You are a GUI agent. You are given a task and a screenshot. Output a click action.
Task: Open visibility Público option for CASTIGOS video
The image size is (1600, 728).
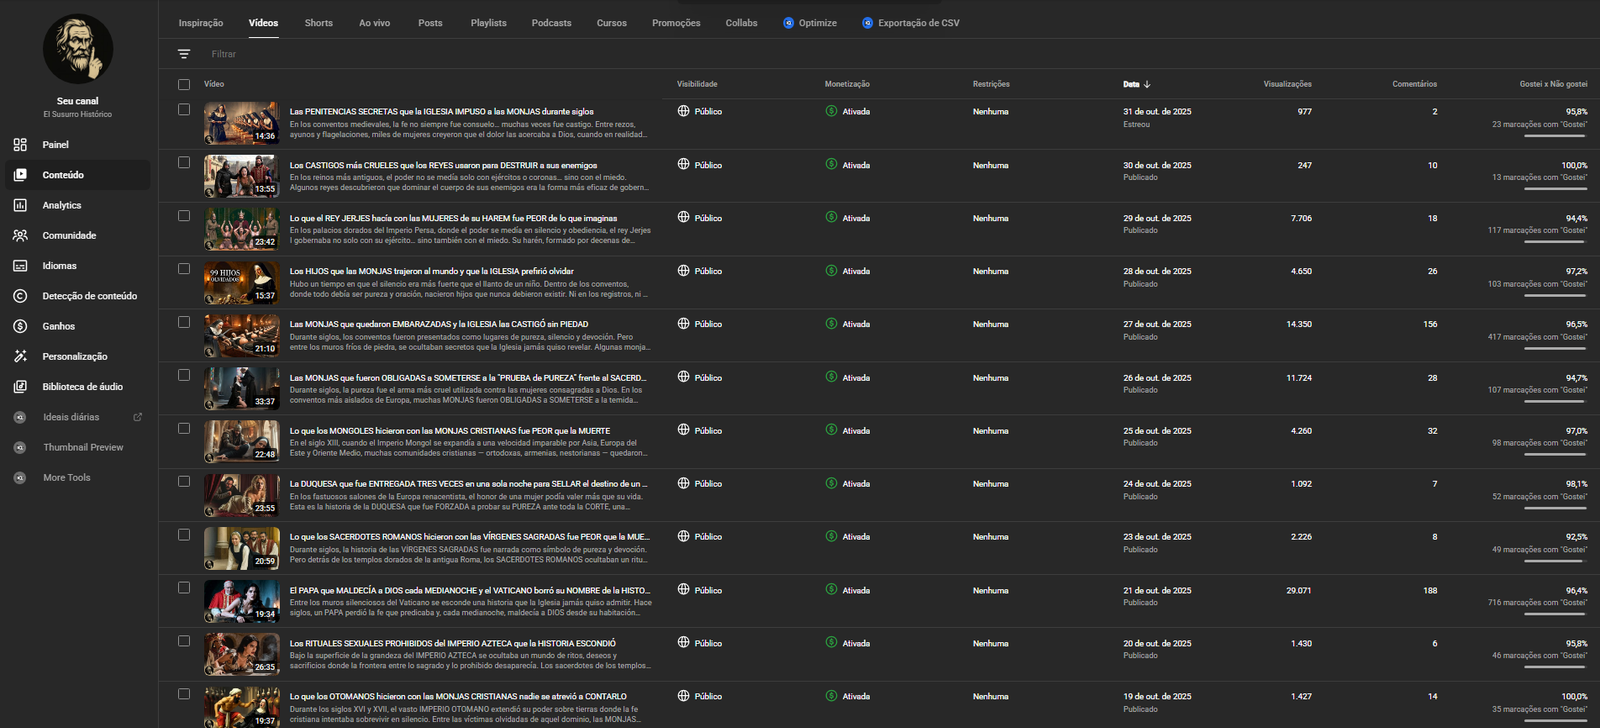(x=700, y=165)
